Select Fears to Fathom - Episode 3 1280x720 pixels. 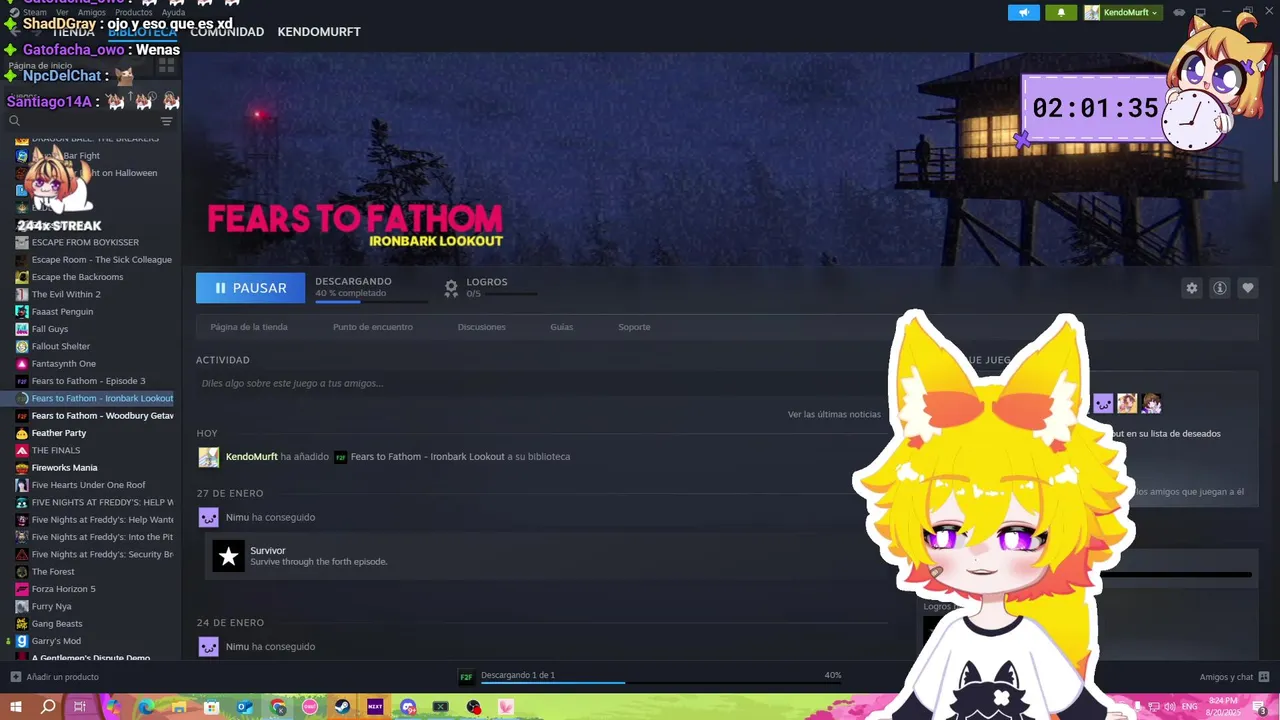point(88,381)
